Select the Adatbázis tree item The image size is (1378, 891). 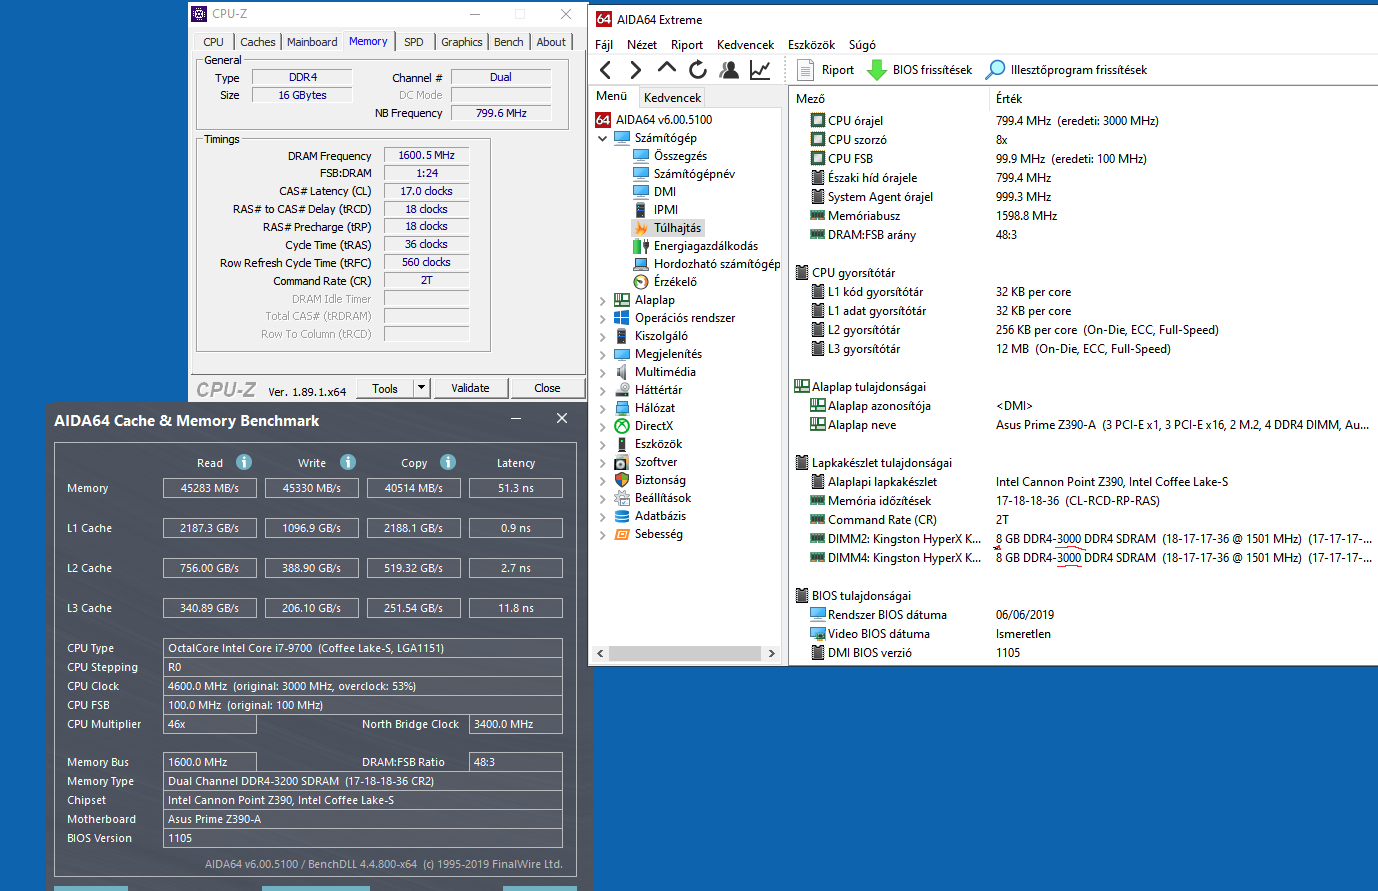point(660,516)
